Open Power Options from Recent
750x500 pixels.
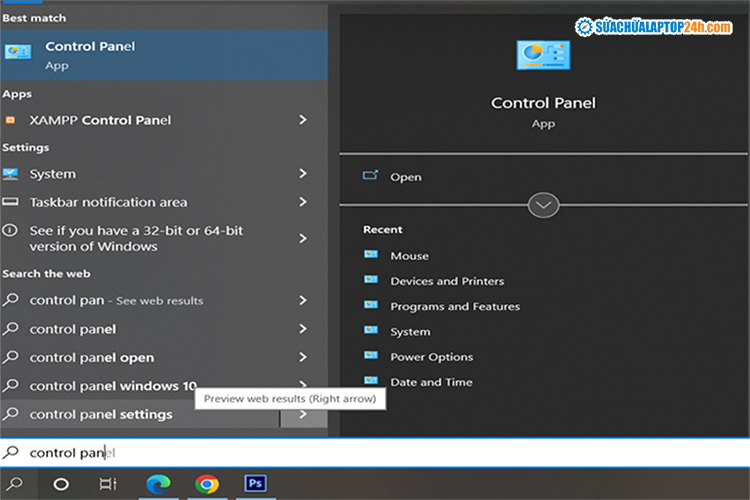pyautogui.click(x=431, y=357)
